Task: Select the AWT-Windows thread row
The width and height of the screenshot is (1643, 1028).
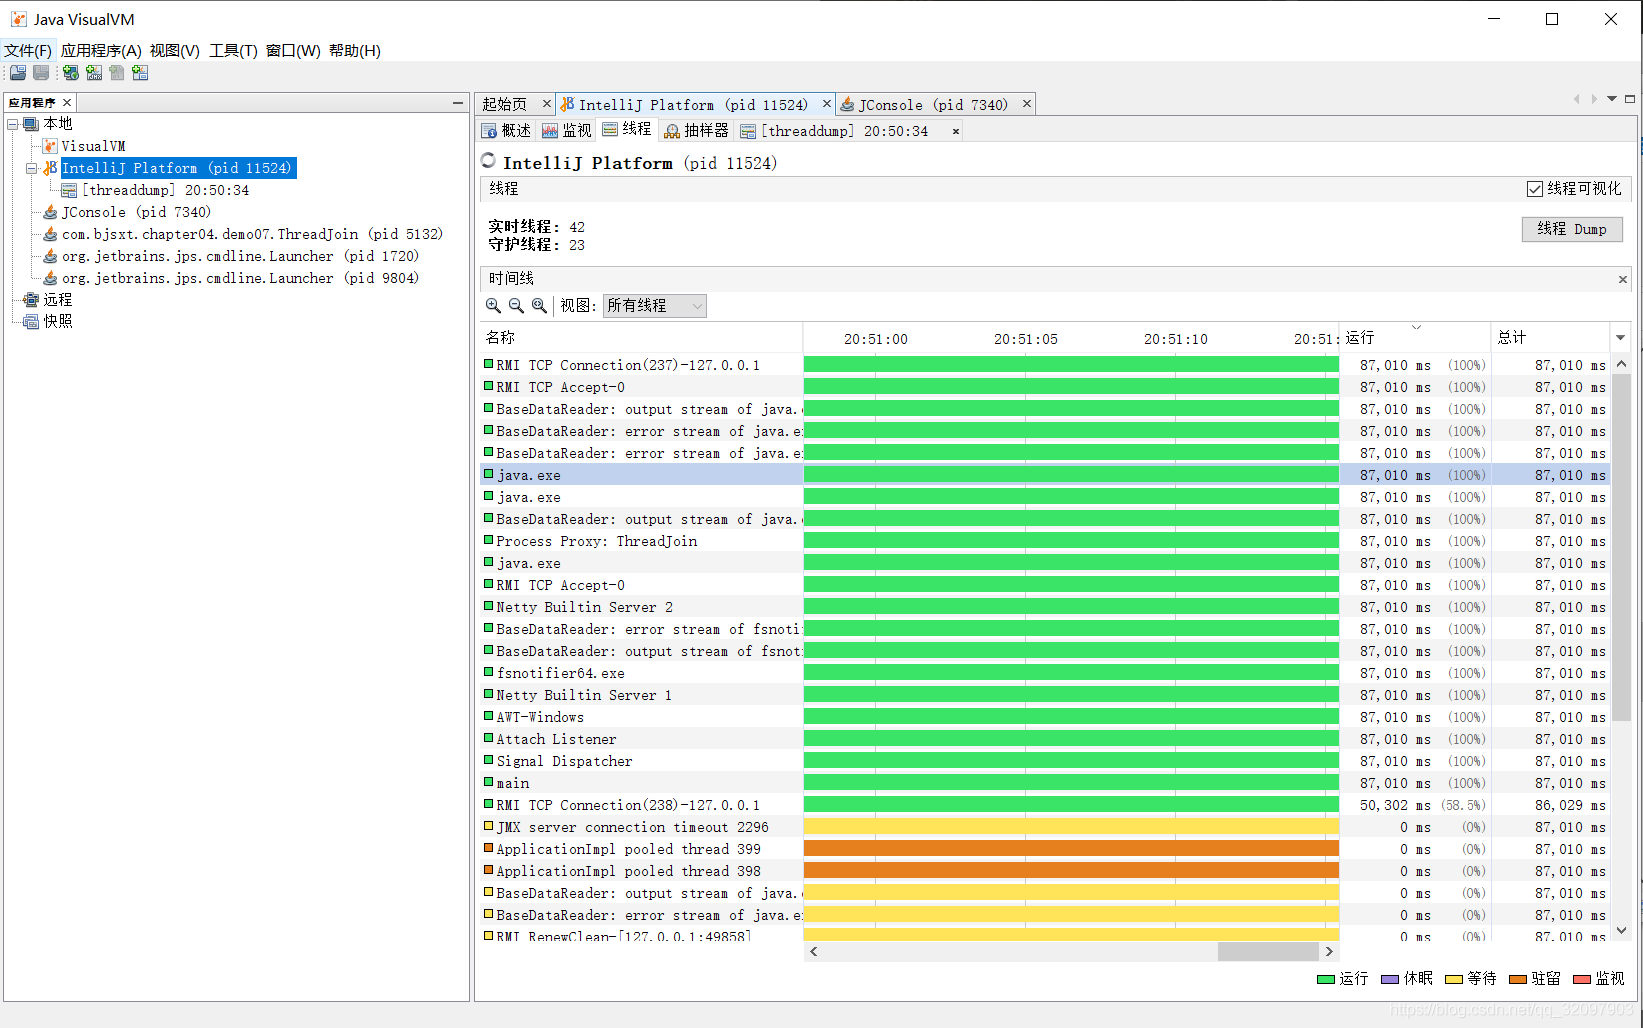Action: pos(1047,717)
